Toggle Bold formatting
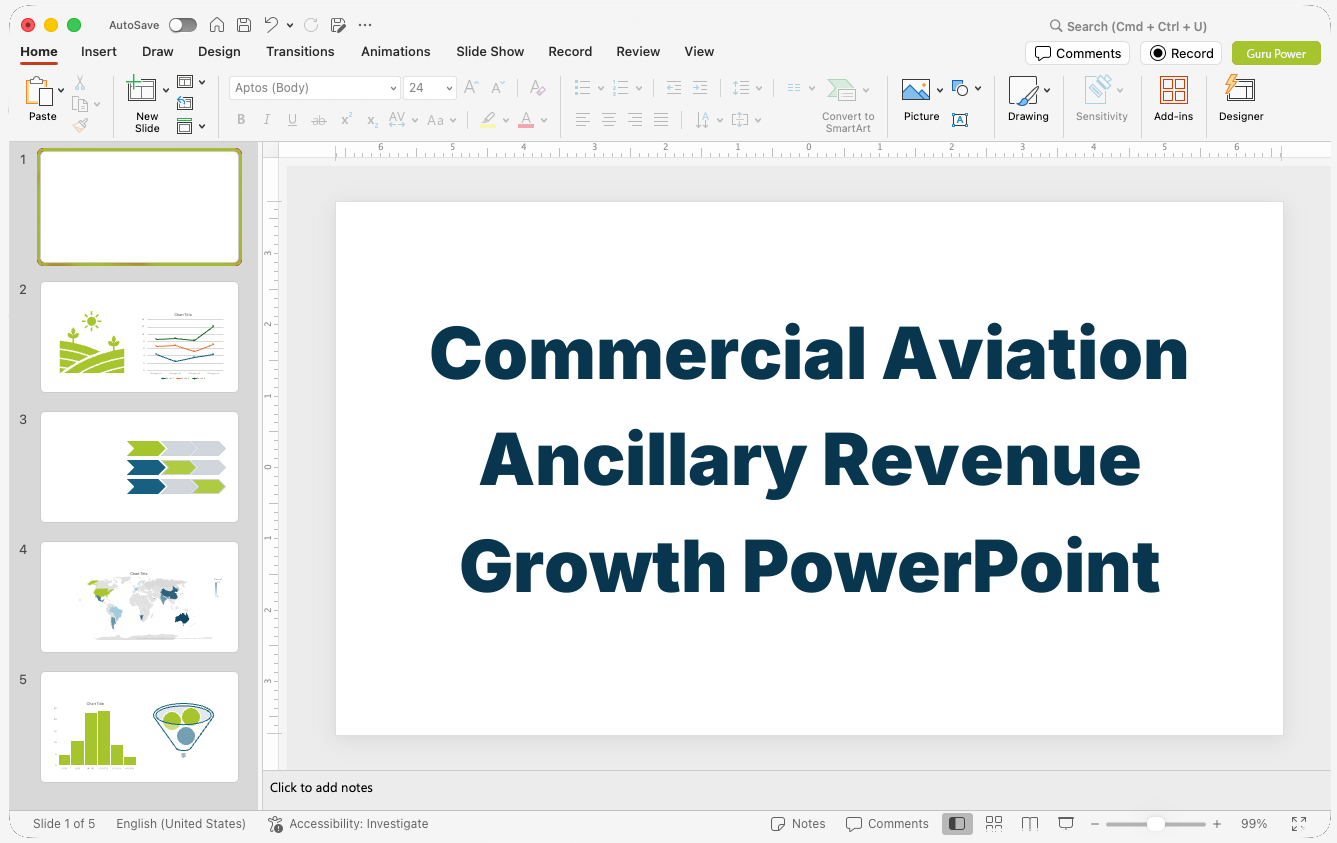Screen dimensions: 1337x843 tap(241, 120)
